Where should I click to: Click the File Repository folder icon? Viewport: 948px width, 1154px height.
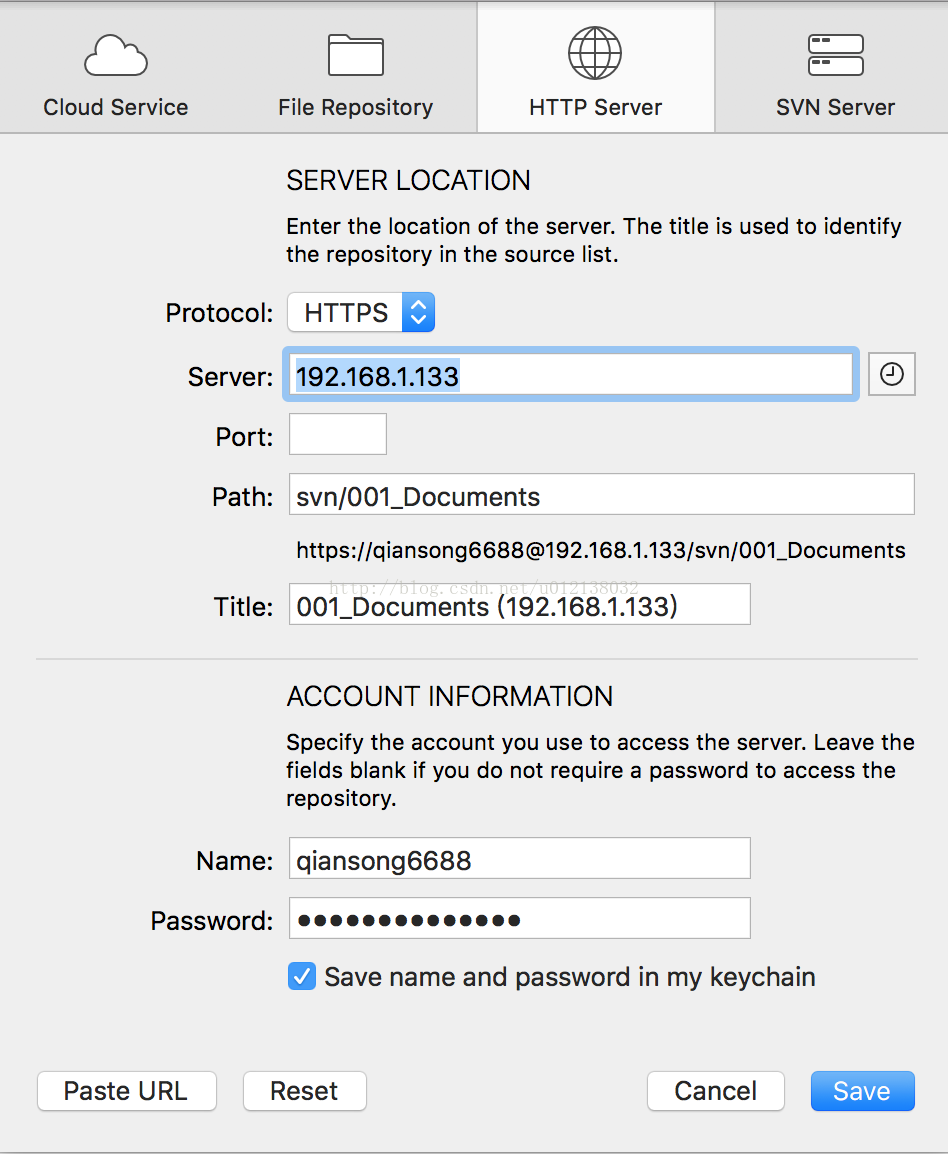tap(356, 54)
